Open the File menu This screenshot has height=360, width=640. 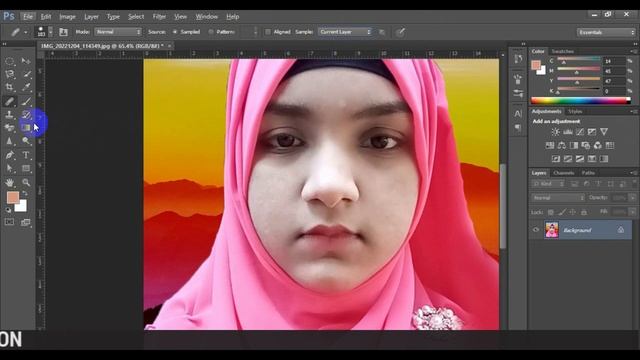(28, 17)
